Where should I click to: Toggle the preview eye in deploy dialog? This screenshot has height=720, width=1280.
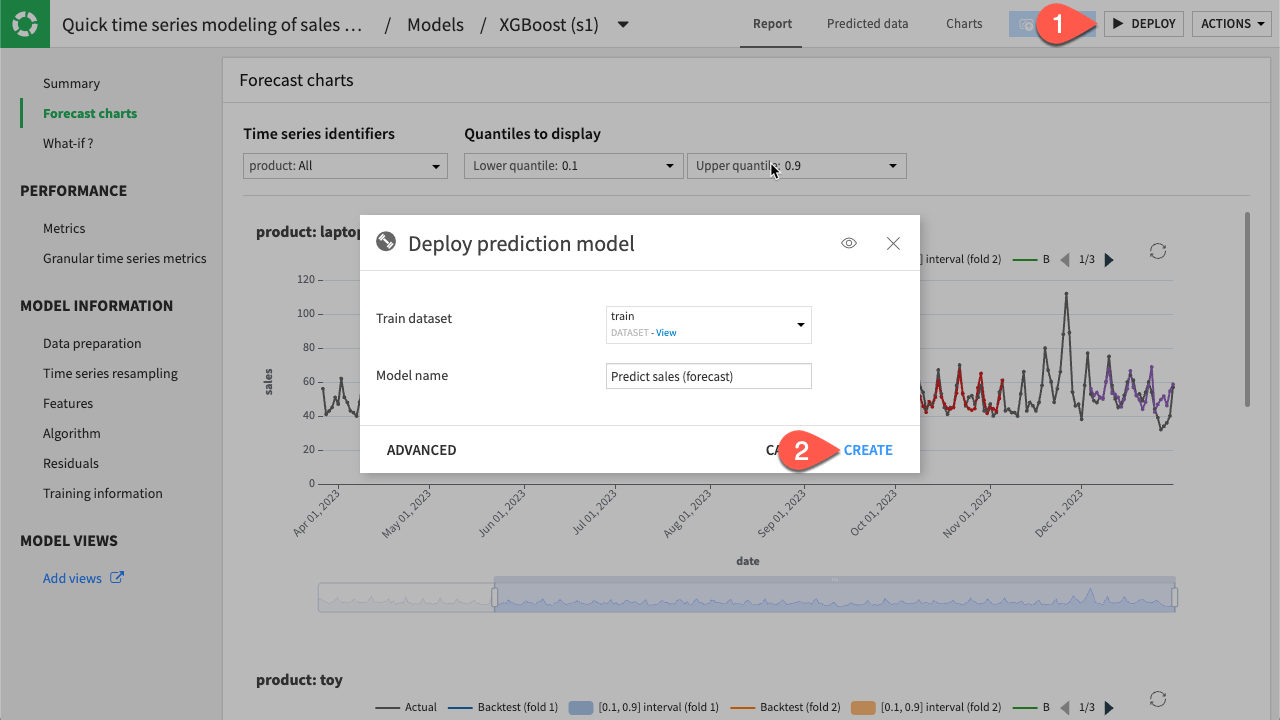pyautogui.click(x=849, y=243)
